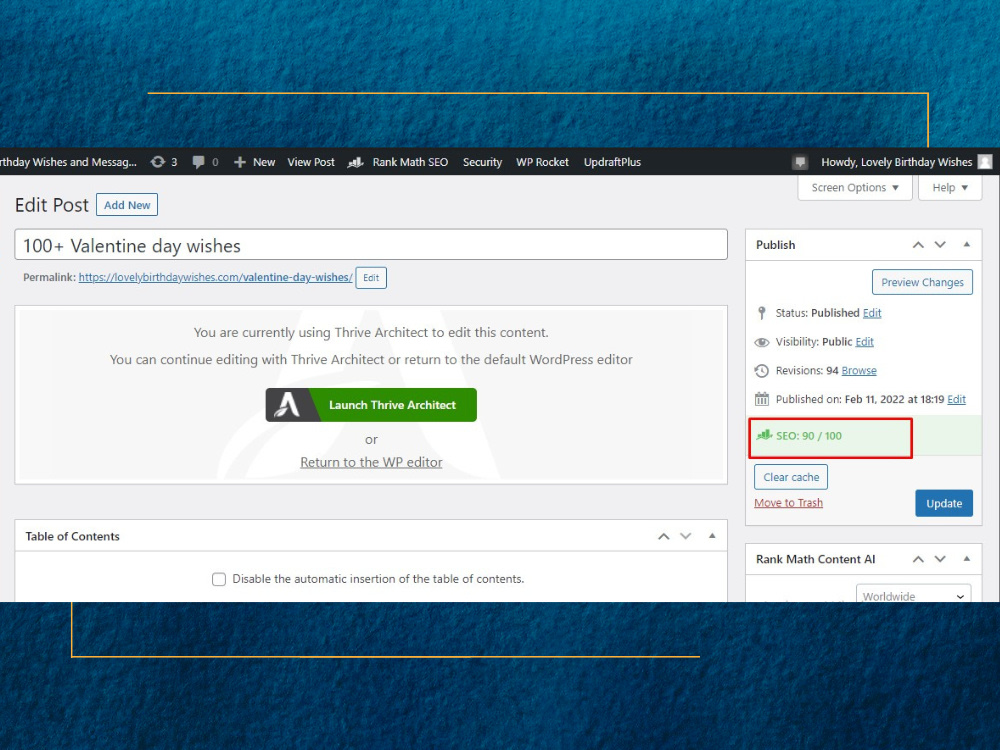Click the Rank Math icon beside SEO score
The width and height of the screenshot is (1000, 750).
click(x=764, y=436)
